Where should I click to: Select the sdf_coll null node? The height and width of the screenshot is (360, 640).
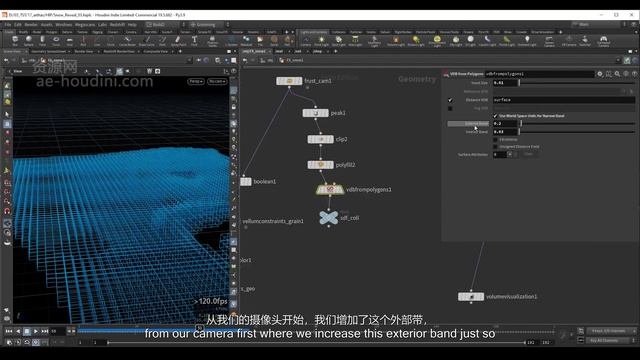[x=329, y=218]
